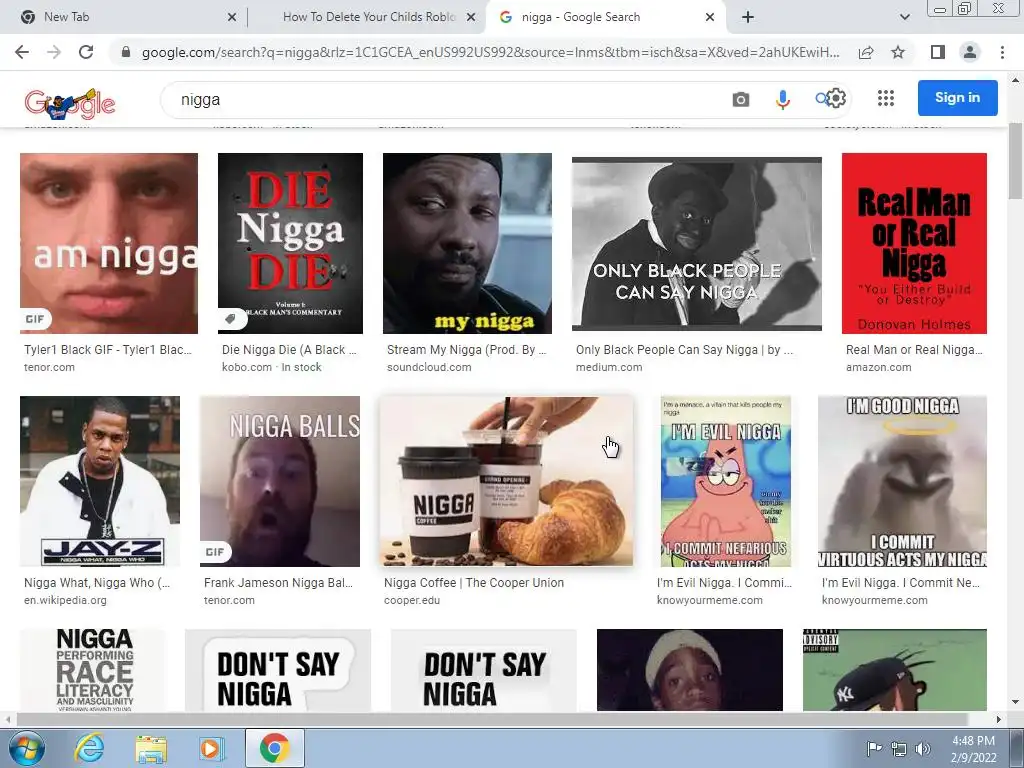
Task: Close the How To Delete Your Childs Roblox tab
Action: coord(471,17)
